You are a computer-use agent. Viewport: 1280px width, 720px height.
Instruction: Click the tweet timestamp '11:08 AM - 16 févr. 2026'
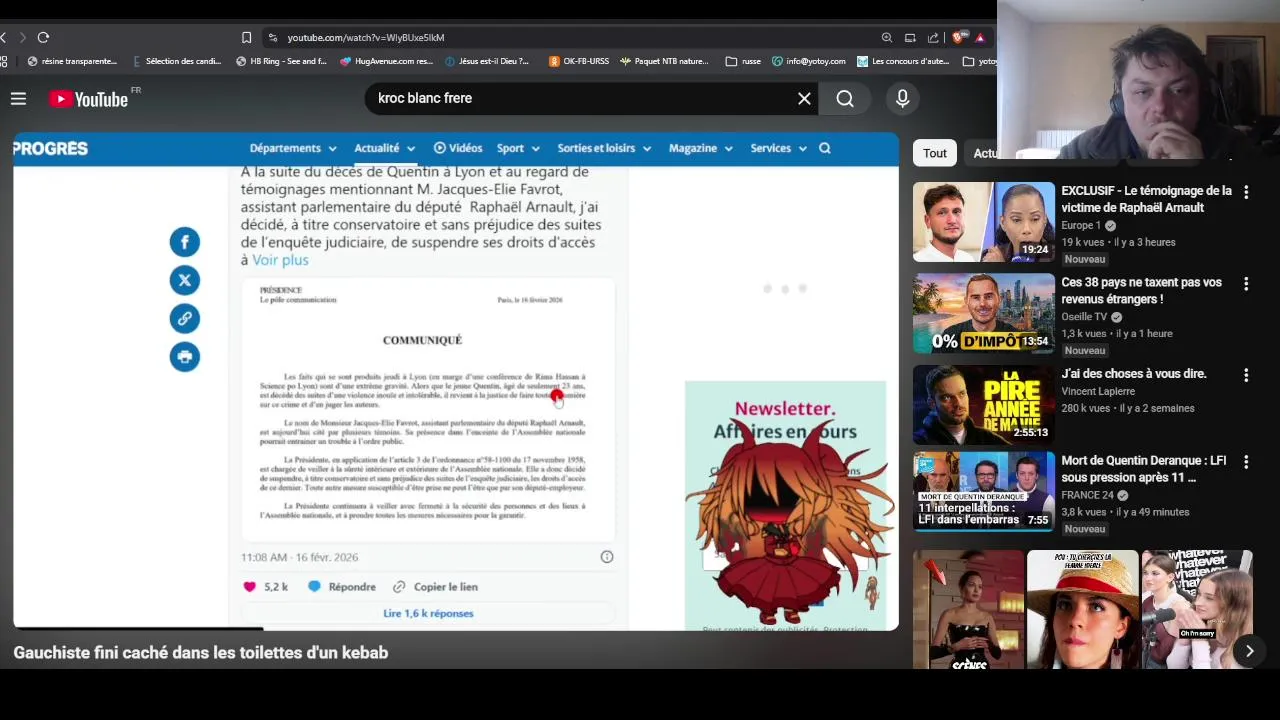click(x=299, y=557)
